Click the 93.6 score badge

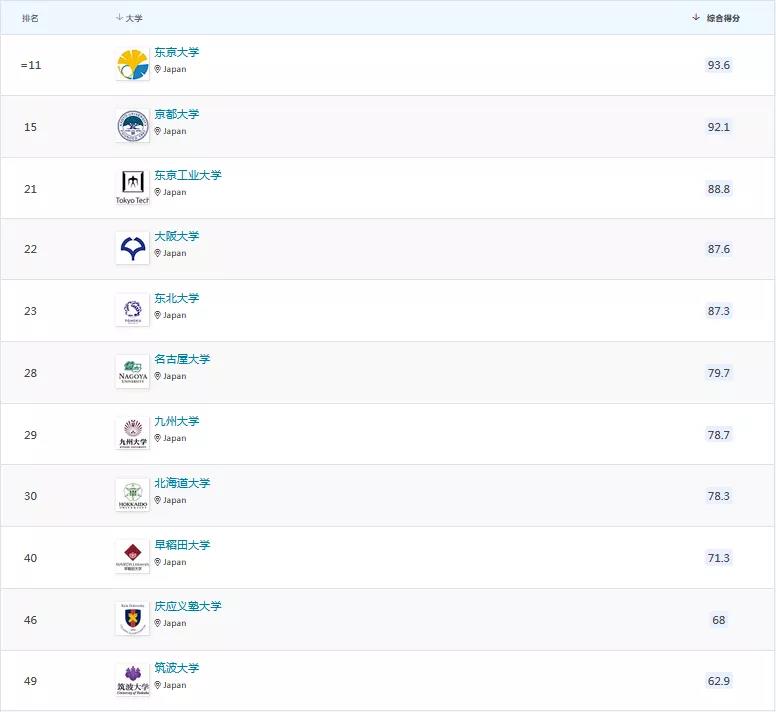click(x=718, y=65)
